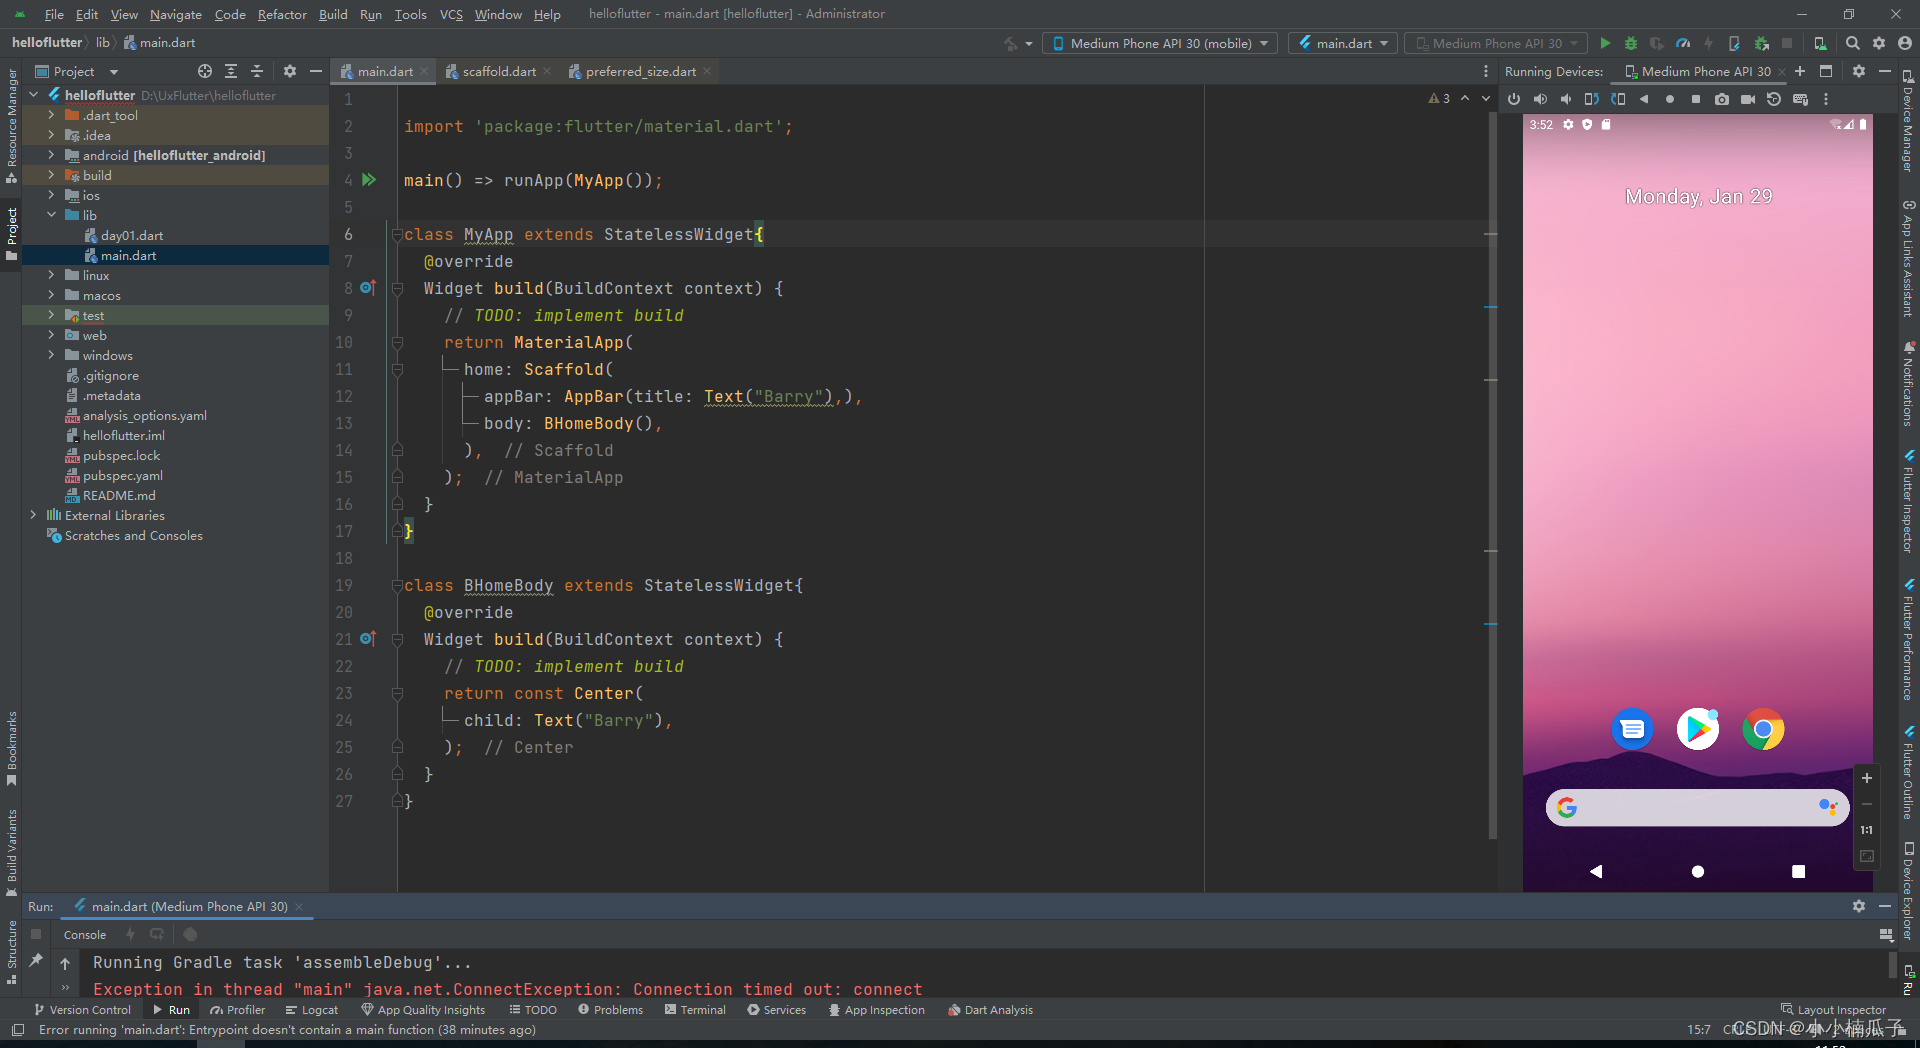Collapse the lib folder in the tree
The height and width of the screenshot is (1048, 1920).
click(x=51, y=215)
